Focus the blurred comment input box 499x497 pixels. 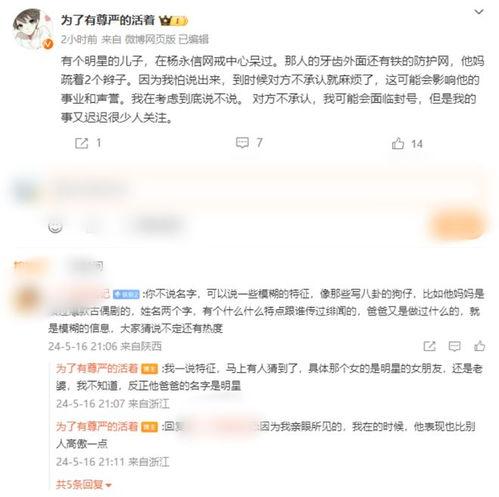click(267, 188)
